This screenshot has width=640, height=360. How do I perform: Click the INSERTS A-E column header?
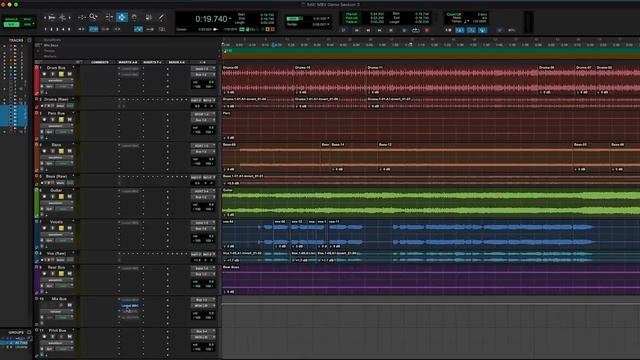(128, 62)
